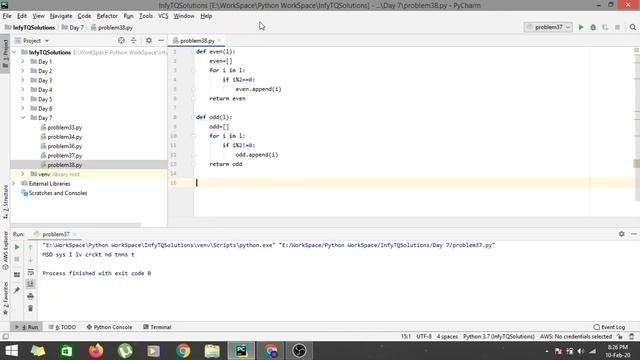Toggle the Favorites side tab
The width and height of the screenshot is (640, 360).
5,298
